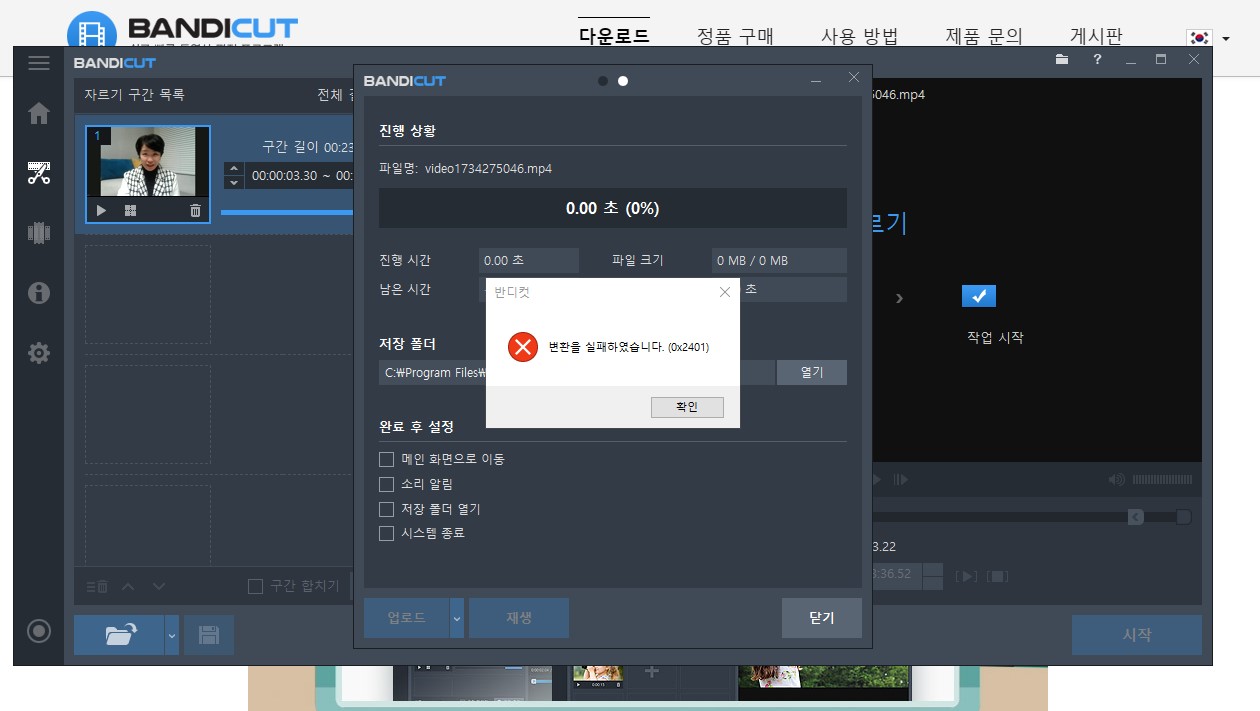
Task: Click the 0.00 초 (0%) progress bar
Action: (x=613, y=208)
